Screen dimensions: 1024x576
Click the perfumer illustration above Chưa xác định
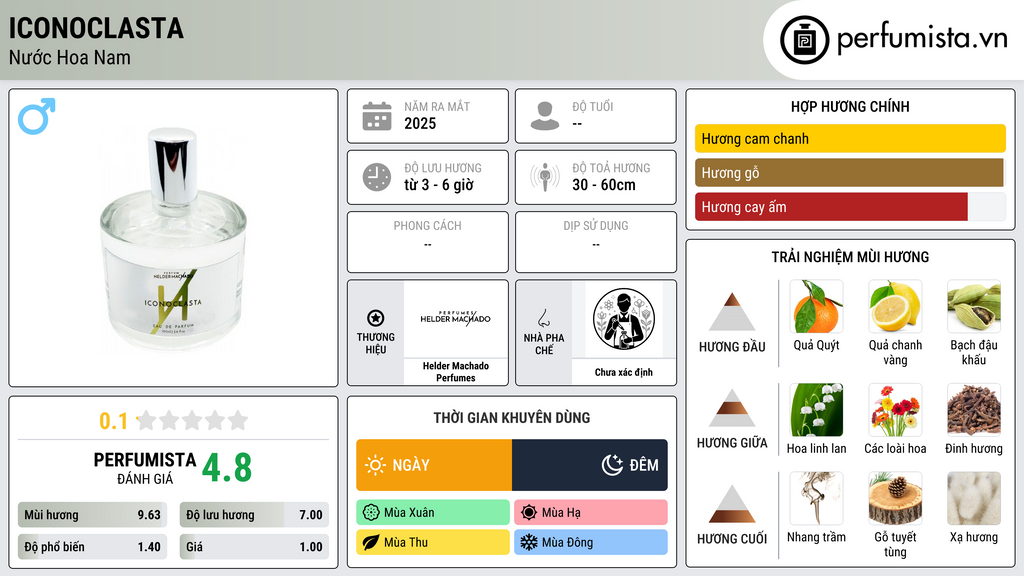click(x=624, y=319)
